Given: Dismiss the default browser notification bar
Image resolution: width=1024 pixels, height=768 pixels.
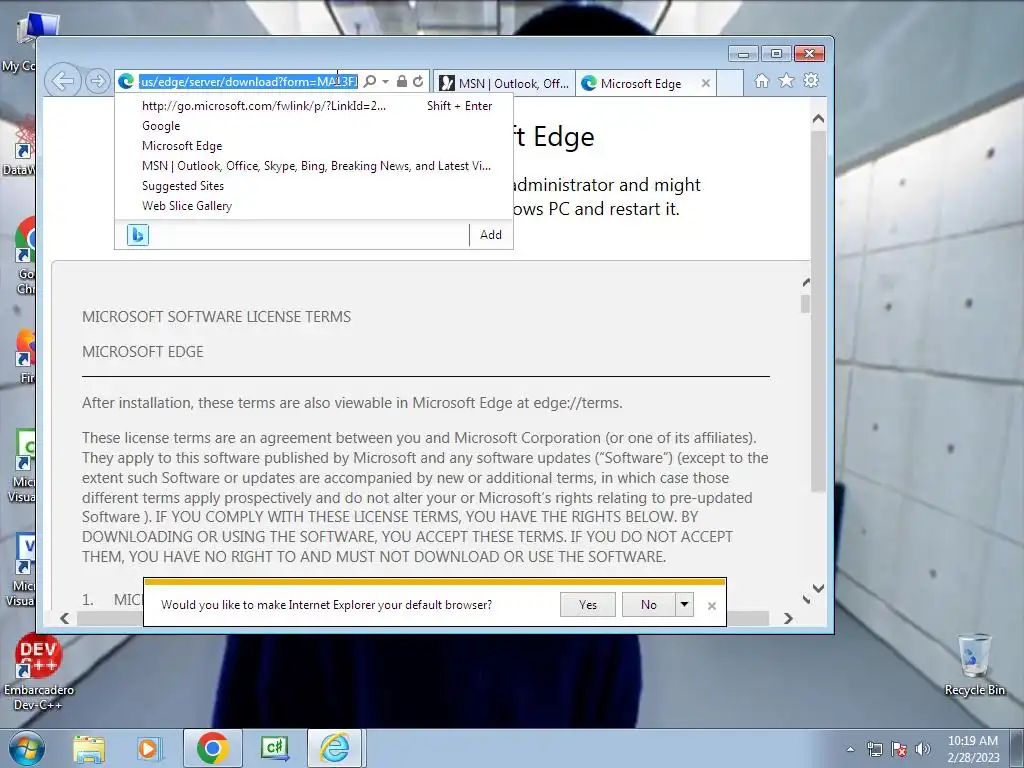Looking at the screenshot, I should click(712, 606).
